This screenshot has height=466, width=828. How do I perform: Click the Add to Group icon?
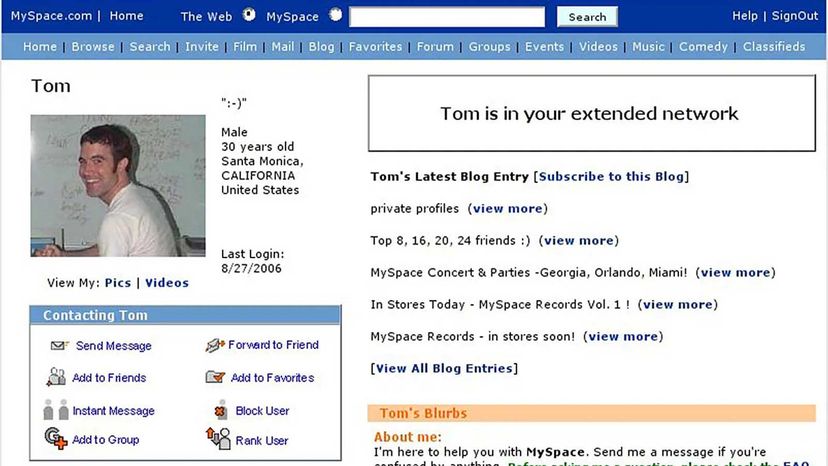pyautogui.click(x=56, y=439)
